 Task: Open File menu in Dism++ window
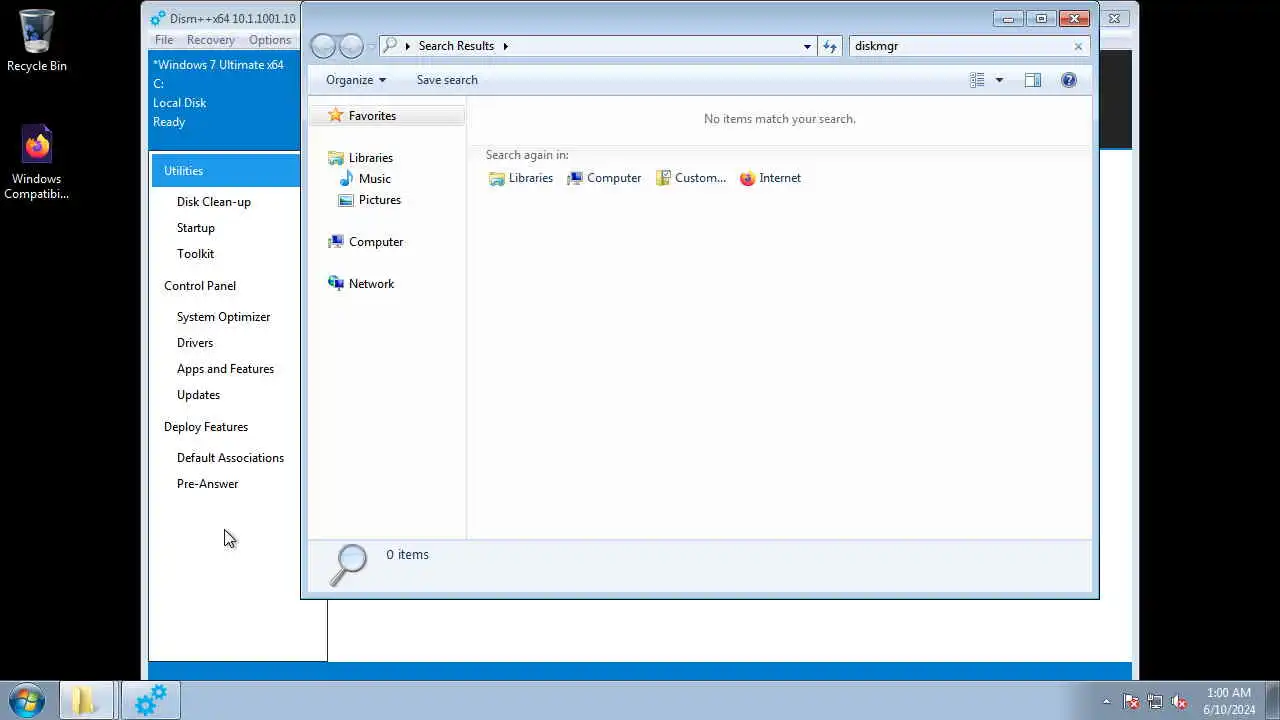pos(164,40)
